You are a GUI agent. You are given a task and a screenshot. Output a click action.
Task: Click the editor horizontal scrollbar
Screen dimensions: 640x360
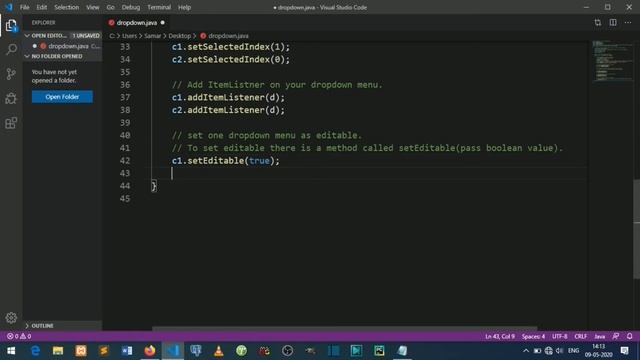(344, 328)
